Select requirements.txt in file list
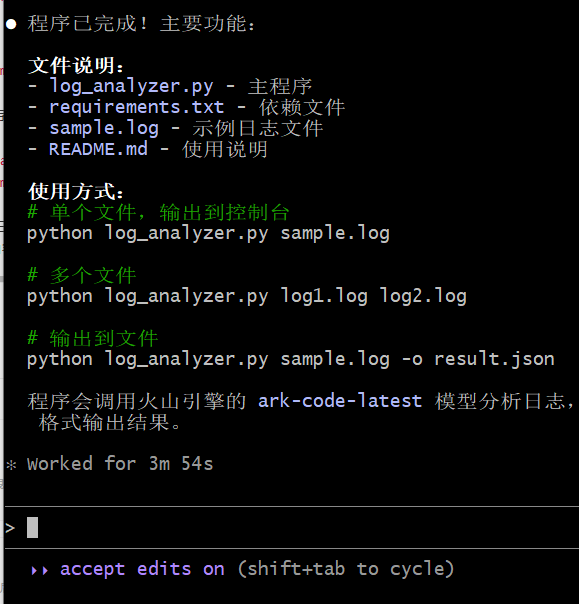 click(136, 107)
